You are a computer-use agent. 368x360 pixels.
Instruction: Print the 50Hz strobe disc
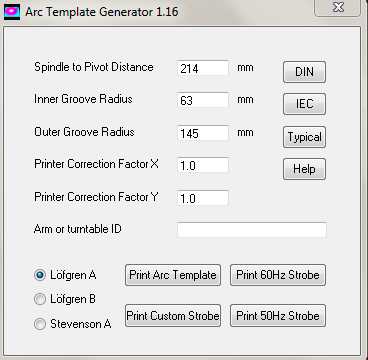278,315
